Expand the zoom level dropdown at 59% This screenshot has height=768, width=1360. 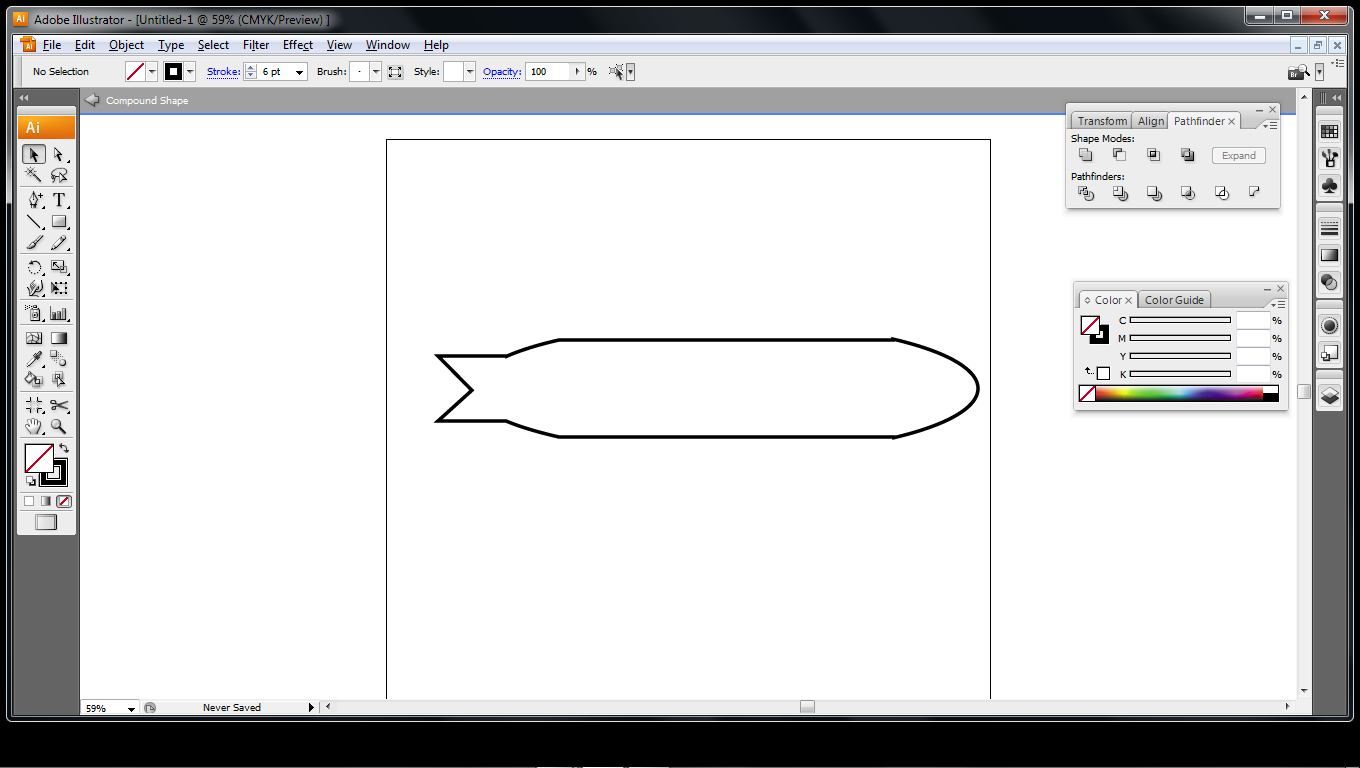tap(131, 708)
